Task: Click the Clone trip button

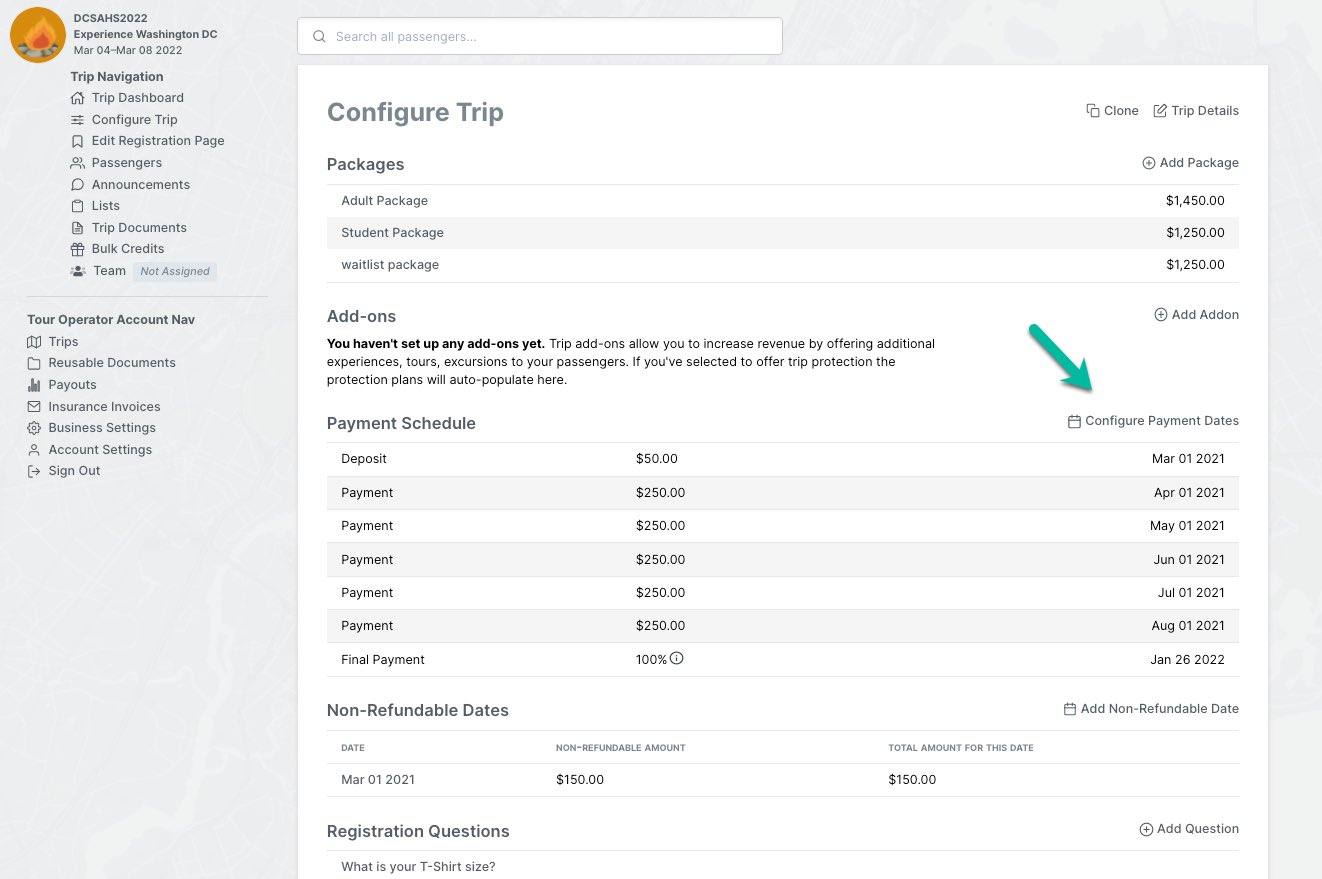Action: [x=1112, y=111]
